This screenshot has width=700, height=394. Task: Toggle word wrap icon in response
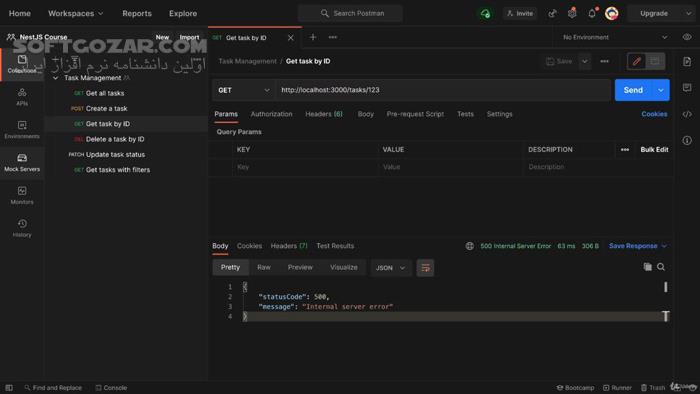425,268
